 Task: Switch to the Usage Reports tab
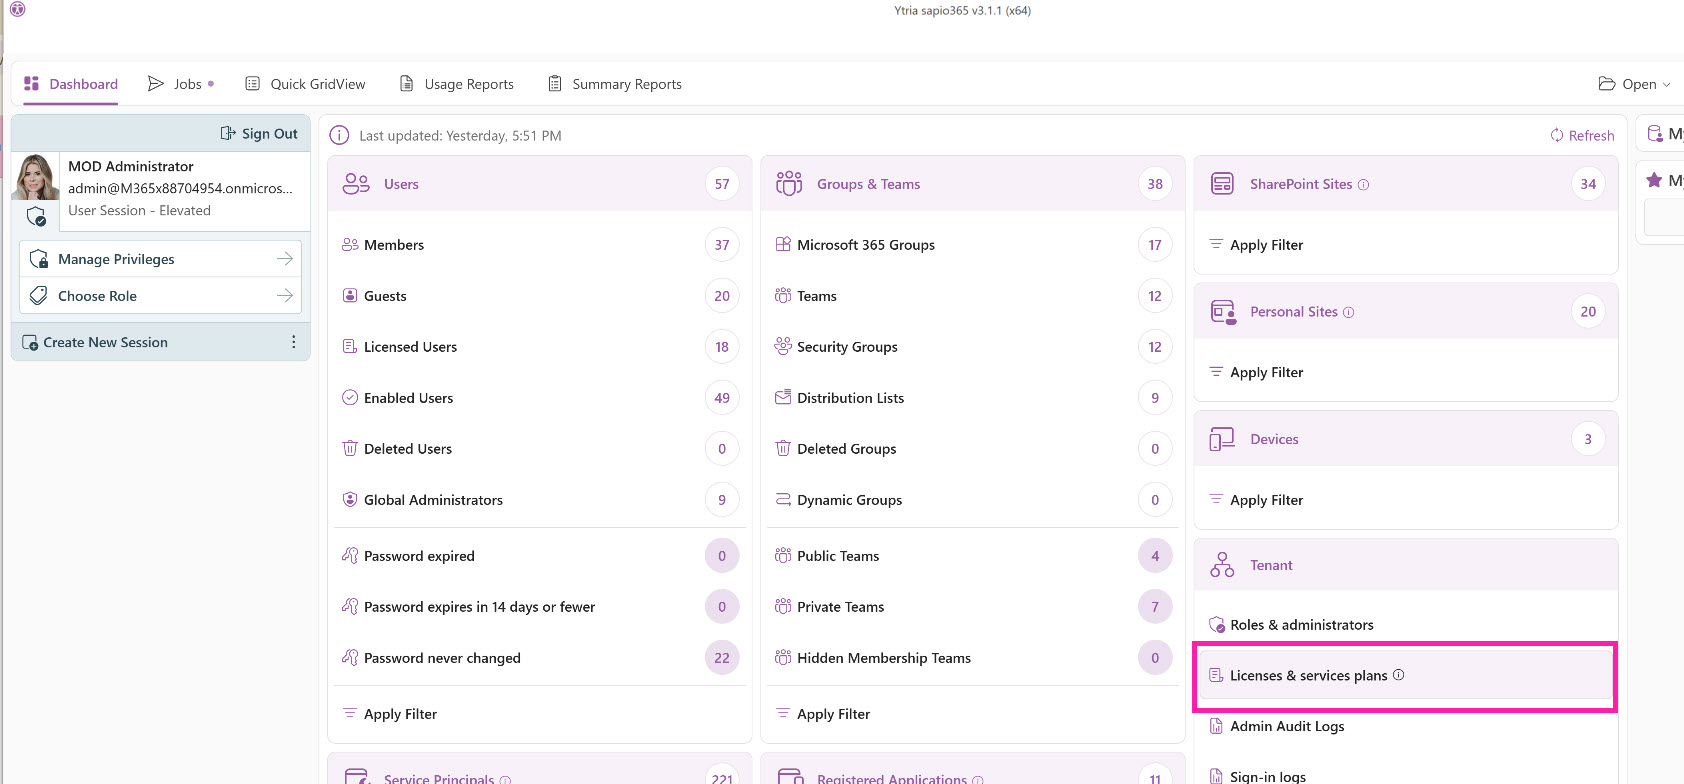[457, 84]
